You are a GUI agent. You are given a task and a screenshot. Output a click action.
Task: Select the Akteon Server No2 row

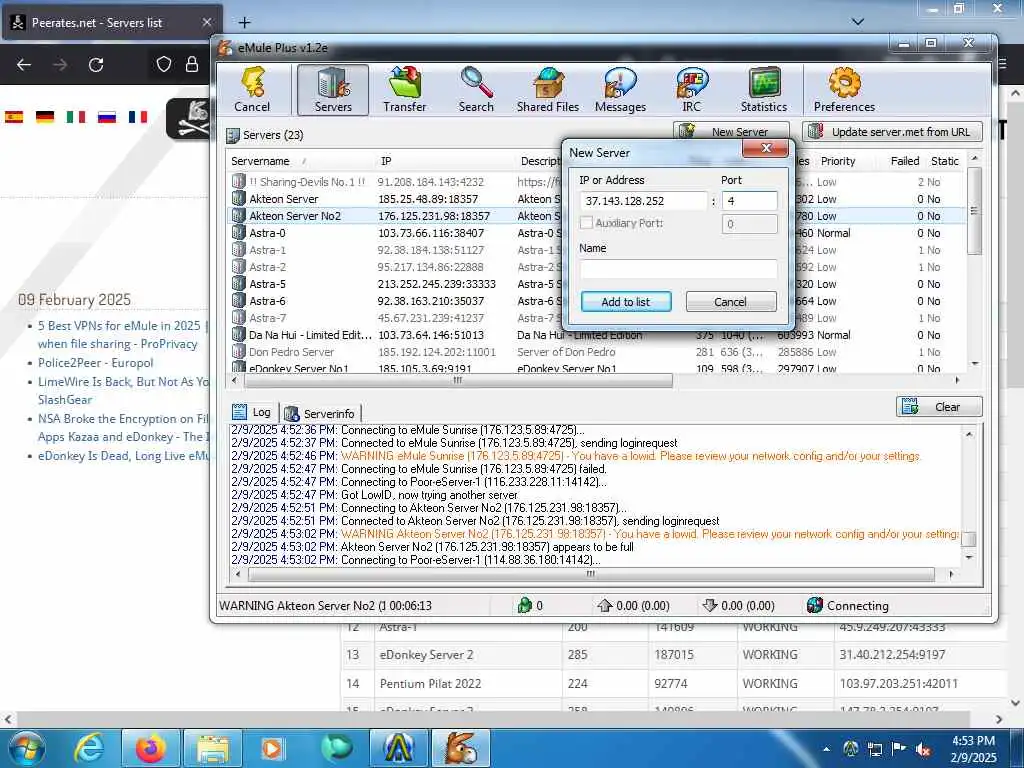596,216
